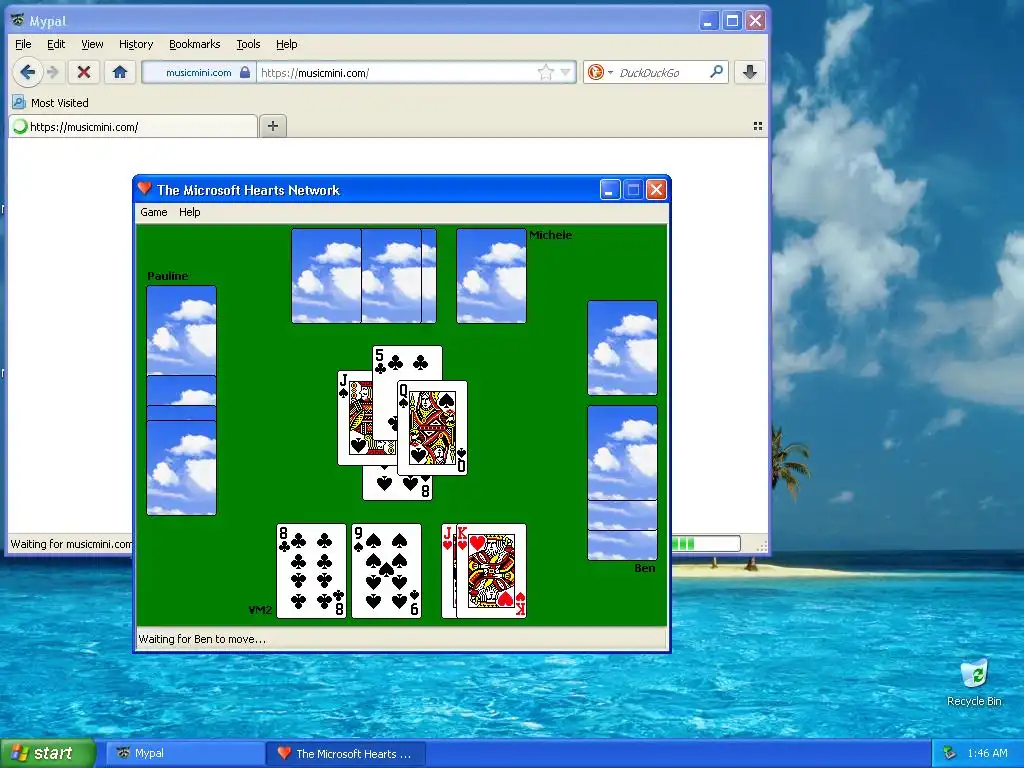Open the Windows Start menu

coord(47,753)
